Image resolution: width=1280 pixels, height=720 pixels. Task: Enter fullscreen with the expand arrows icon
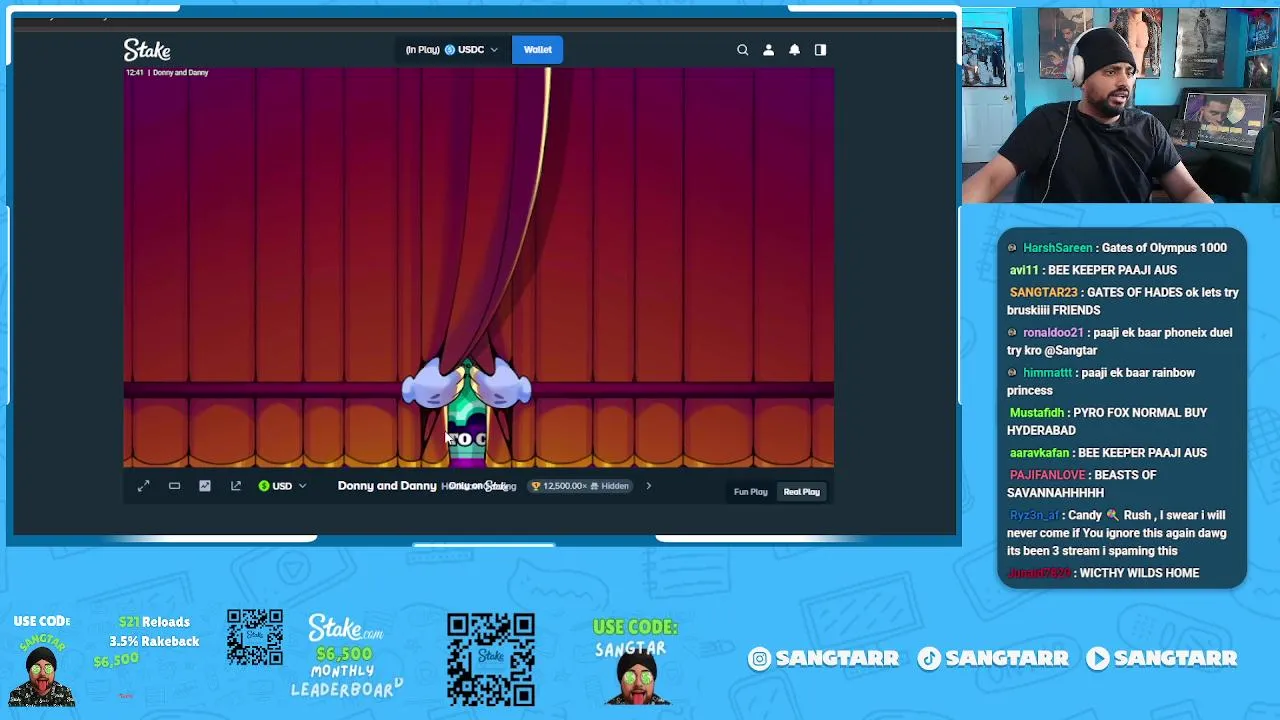pos(143,486)
